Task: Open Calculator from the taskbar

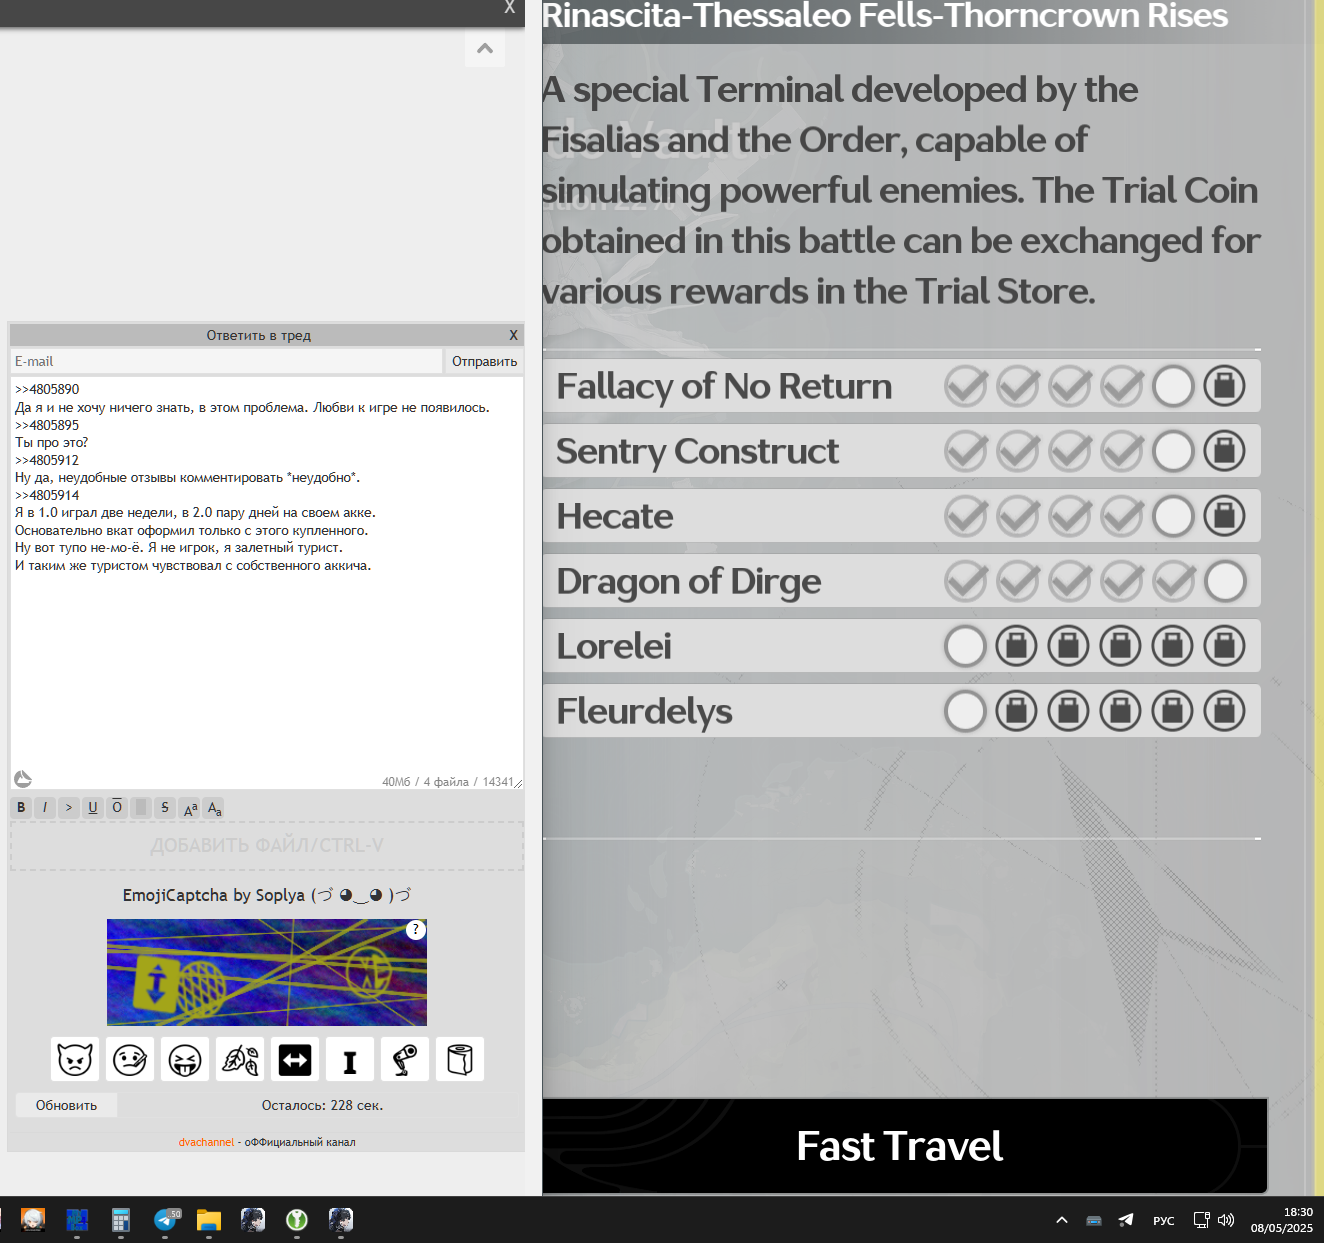Action: point(121,1219)
